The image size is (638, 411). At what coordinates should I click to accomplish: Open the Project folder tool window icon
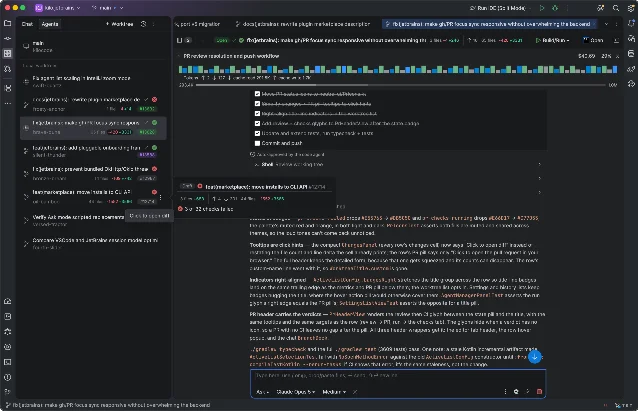click(x=7, y=23)
